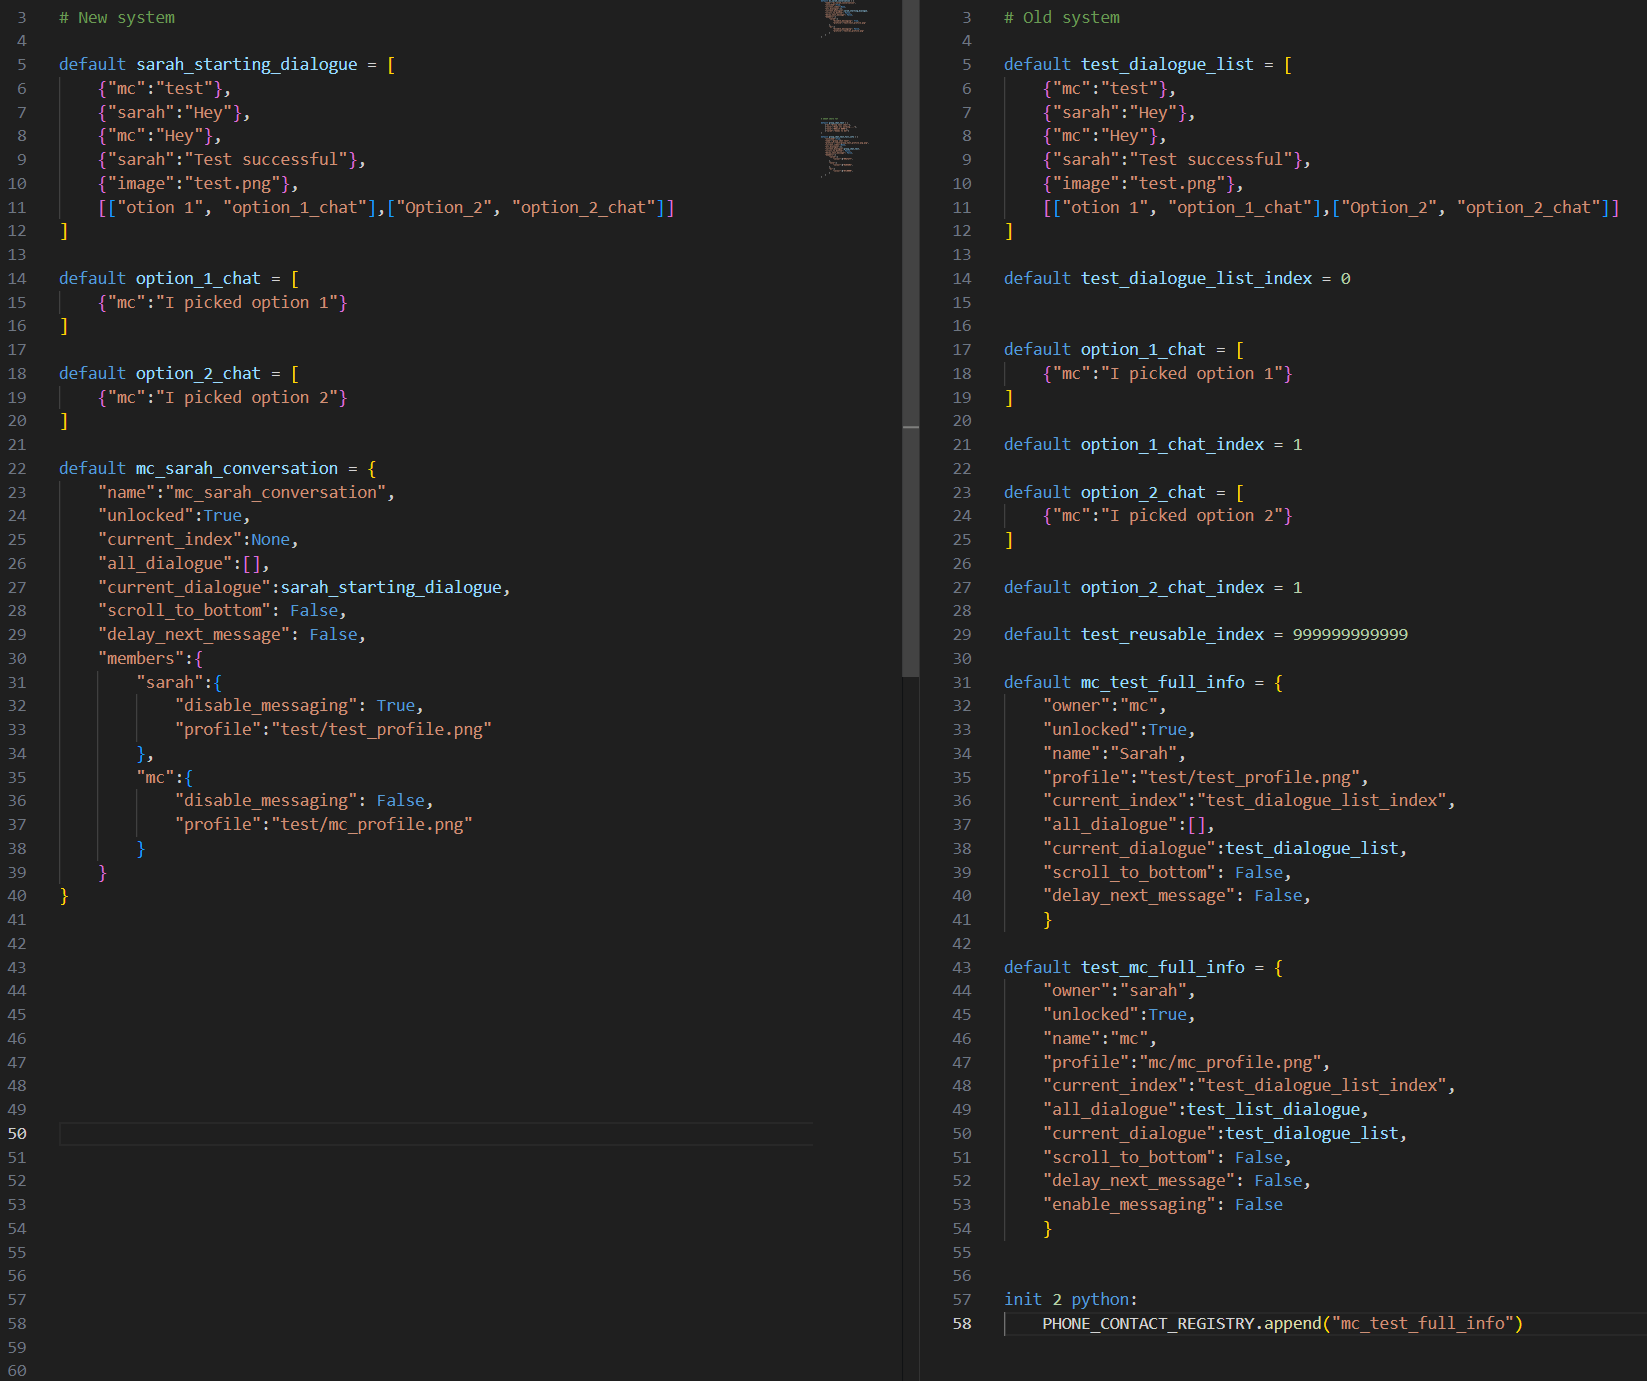Click 'test_mc_full_info' on right line 43
The image size is (1647, 1381).
[1163, 967]
